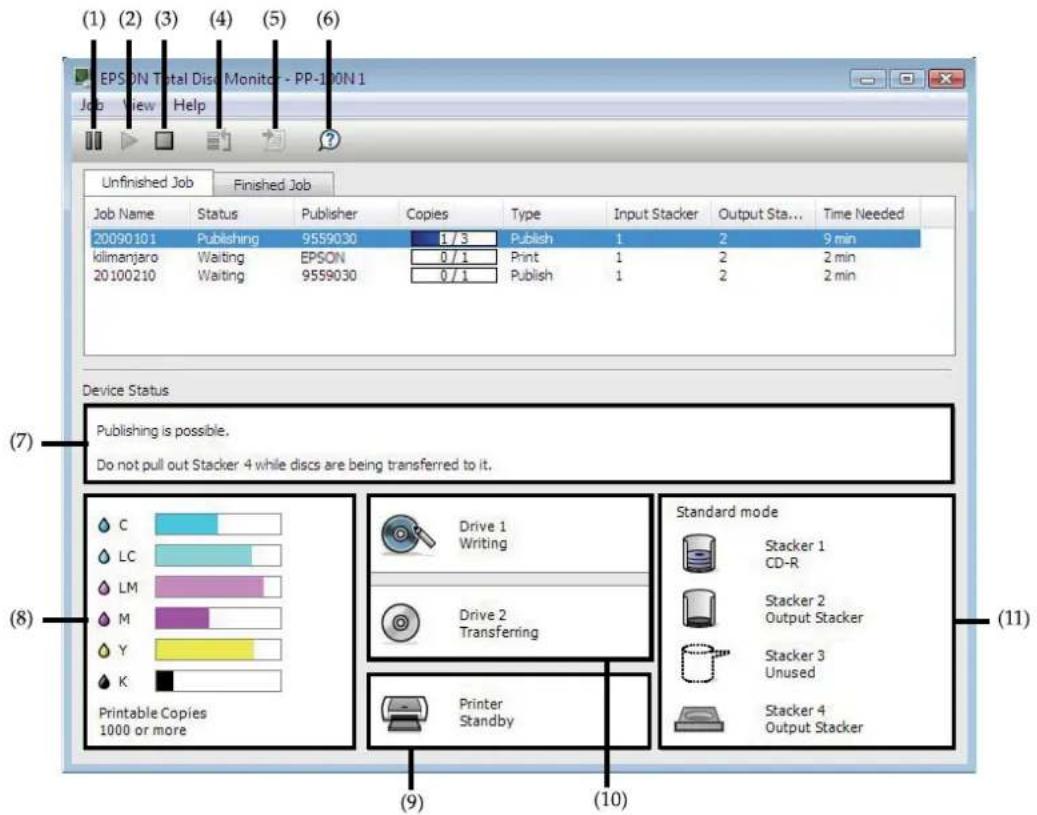
Task: Click the Print type cell for kilimanjaro
Action: [x=524, y=257]
